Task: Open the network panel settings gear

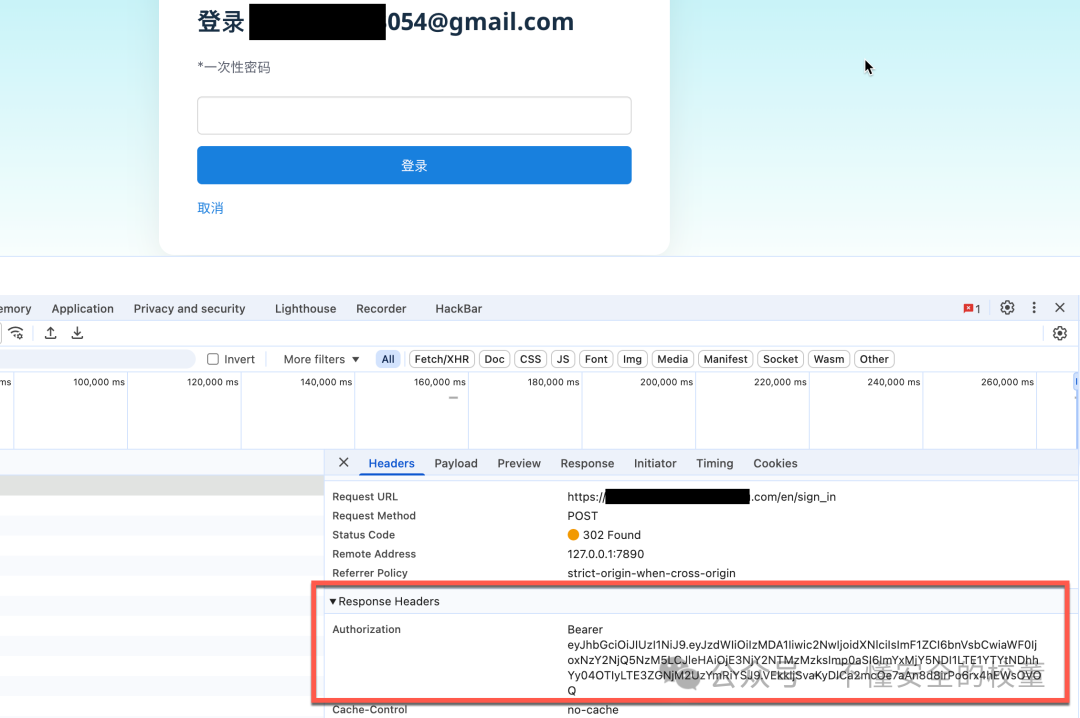Action: (1060, 333)
